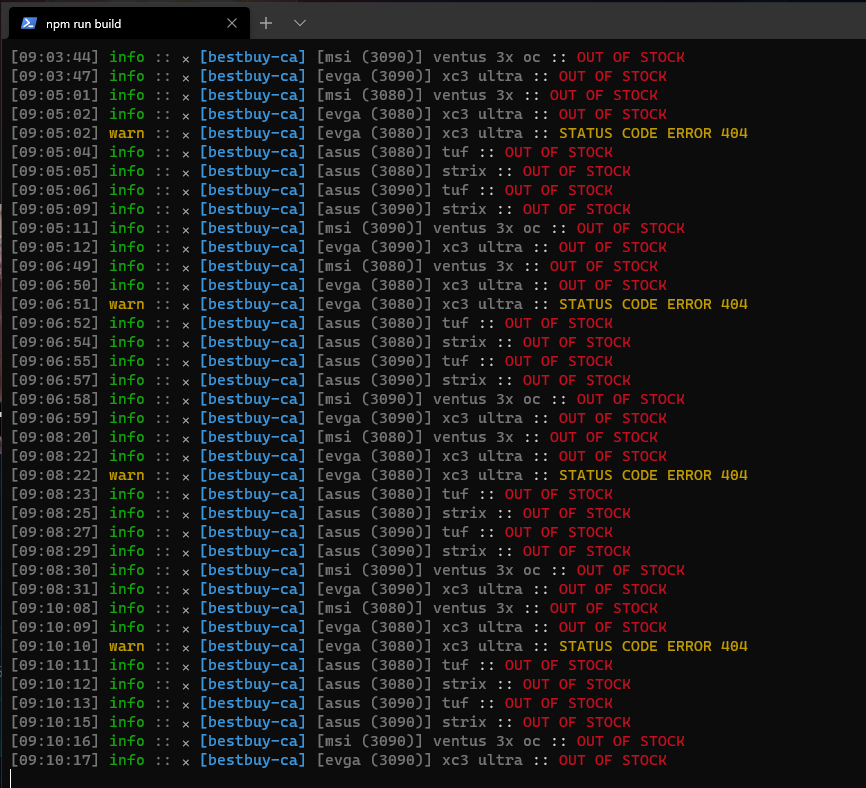Click 'xc3 ultra' in the 09:06:50 line

click(x=482, y=285)
